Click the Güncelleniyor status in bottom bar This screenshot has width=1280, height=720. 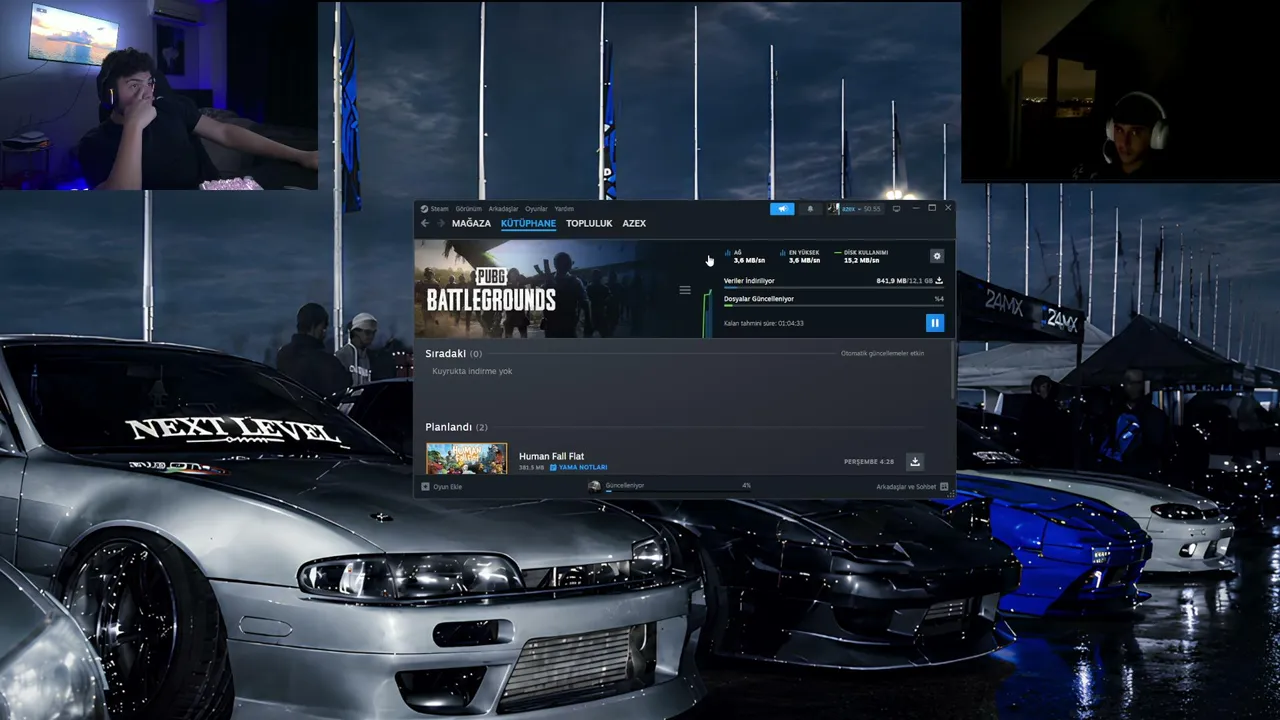pos(624,485)
